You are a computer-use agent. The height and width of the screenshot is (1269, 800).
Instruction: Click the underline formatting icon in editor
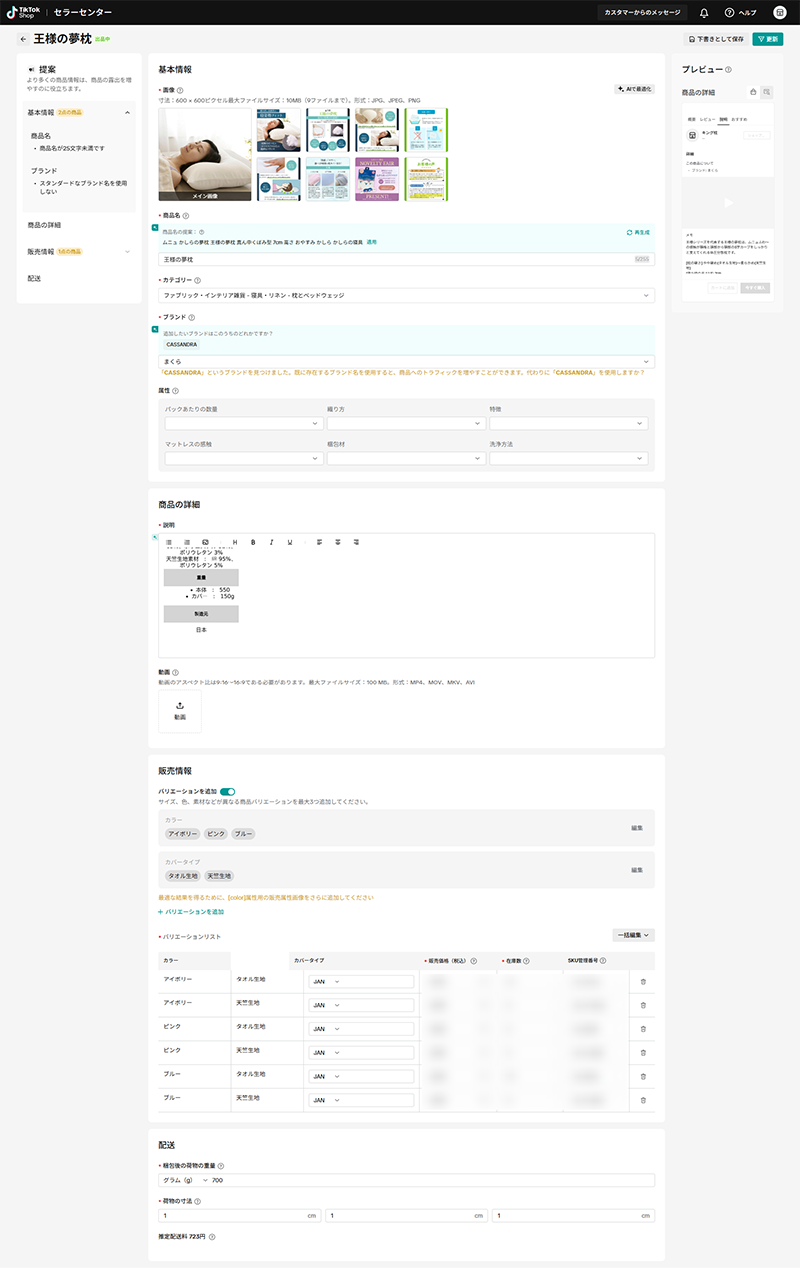coord(290,542)
